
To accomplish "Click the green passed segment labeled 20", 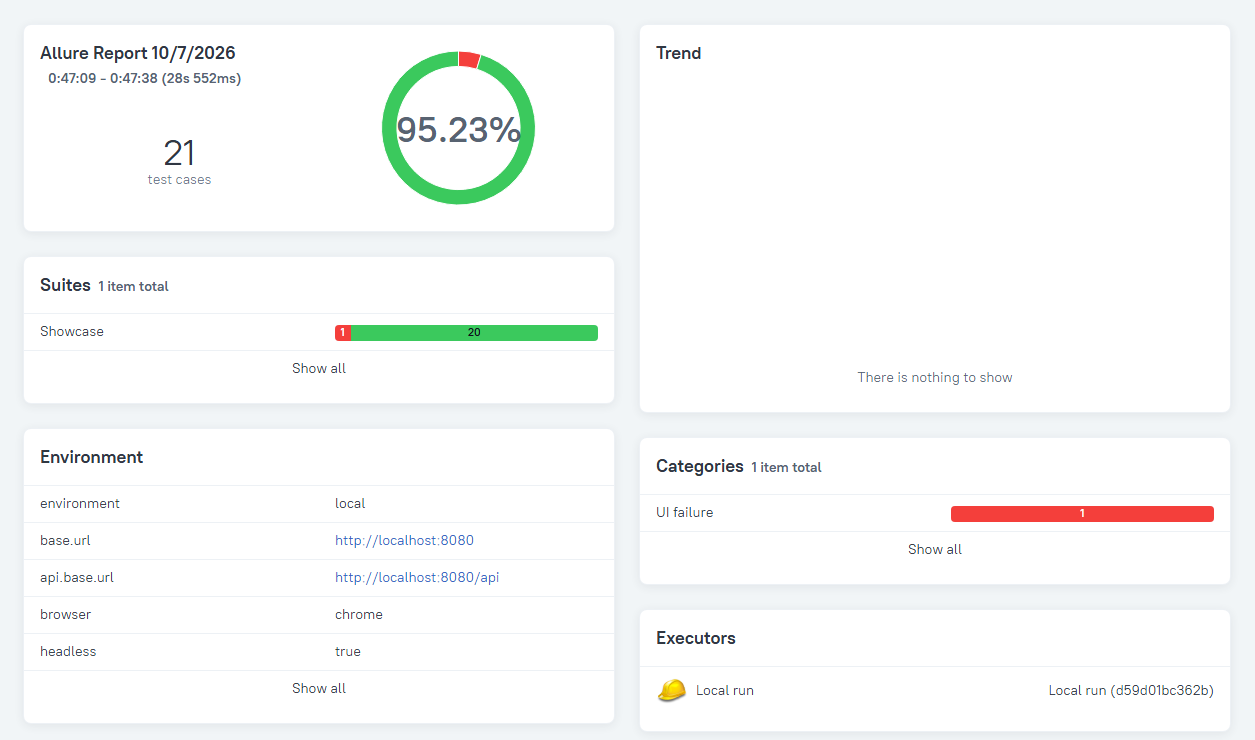I will [x=474, y=333].
